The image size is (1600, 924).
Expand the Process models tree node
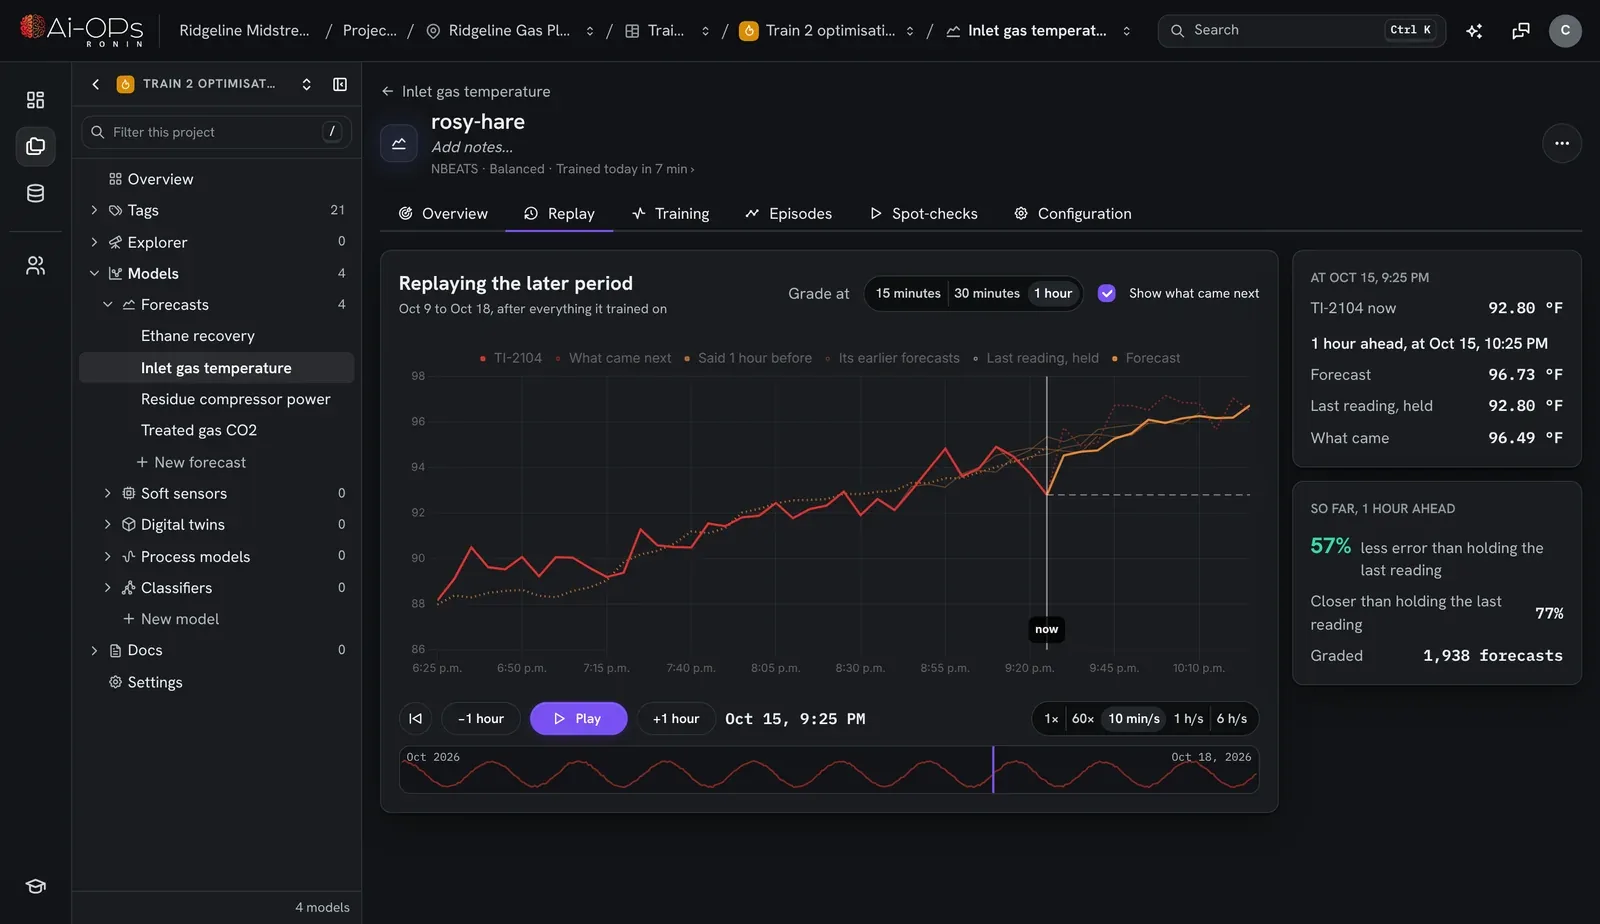point(107,556)
